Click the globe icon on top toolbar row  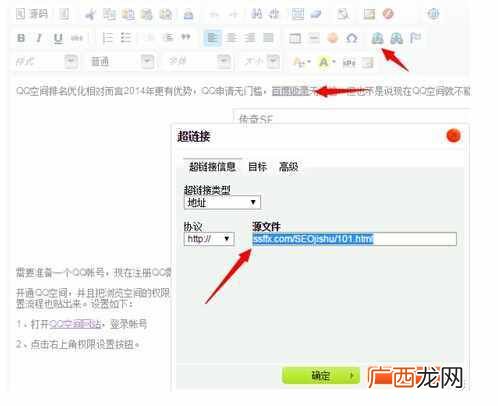coord(433,14)
